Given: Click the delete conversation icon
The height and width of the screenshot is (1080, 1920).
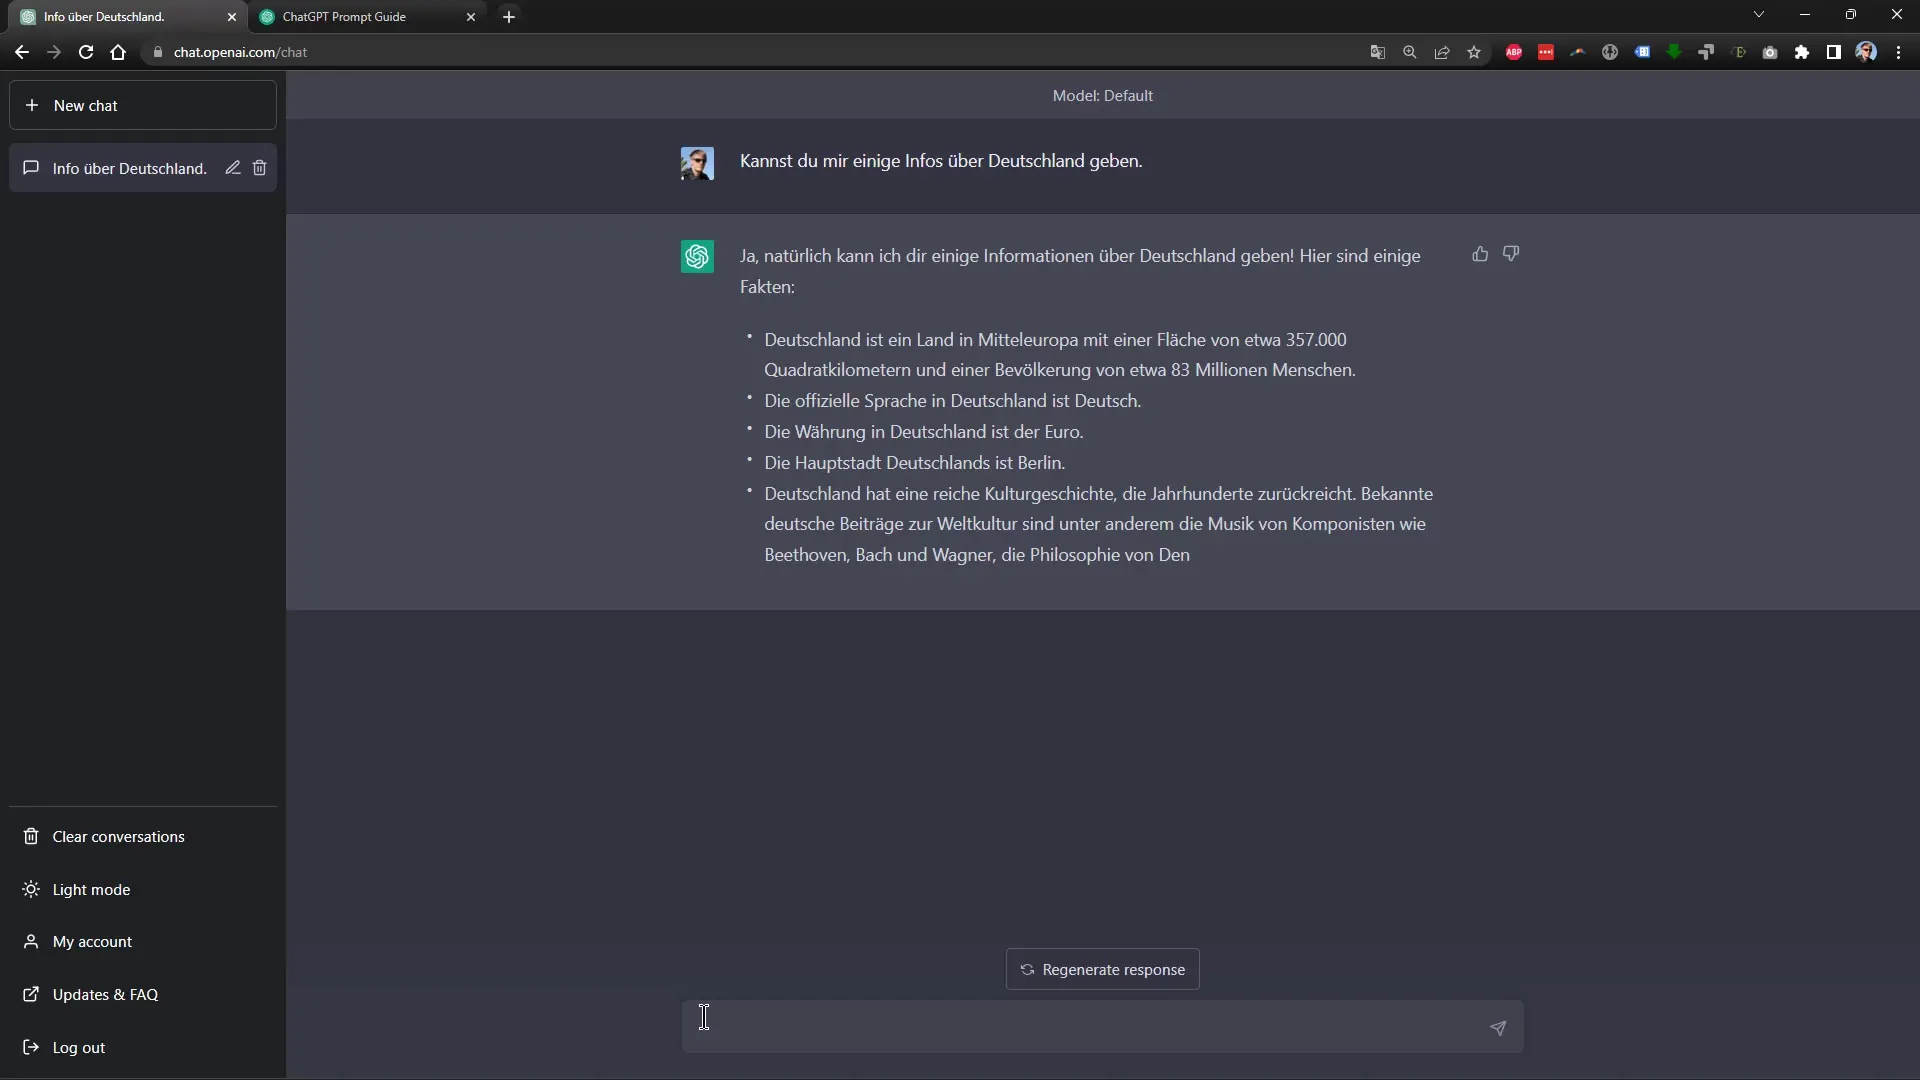Looking at the screenshot, I should 260,167.
